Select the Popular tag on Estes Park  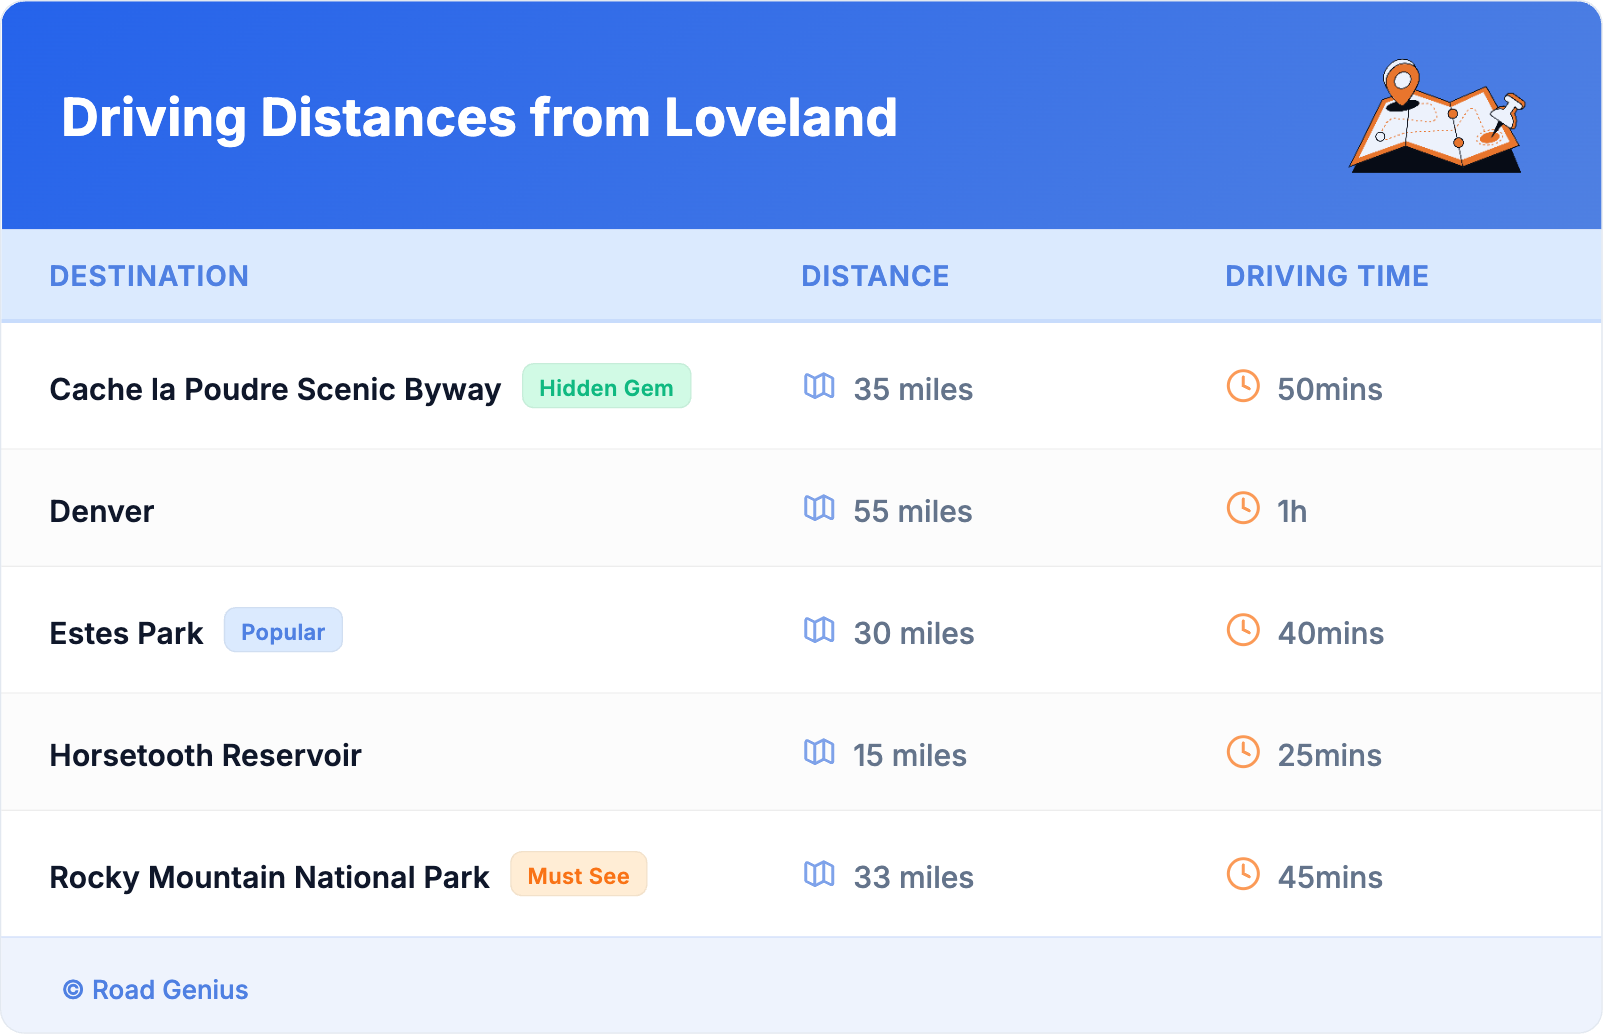point(283,631)
